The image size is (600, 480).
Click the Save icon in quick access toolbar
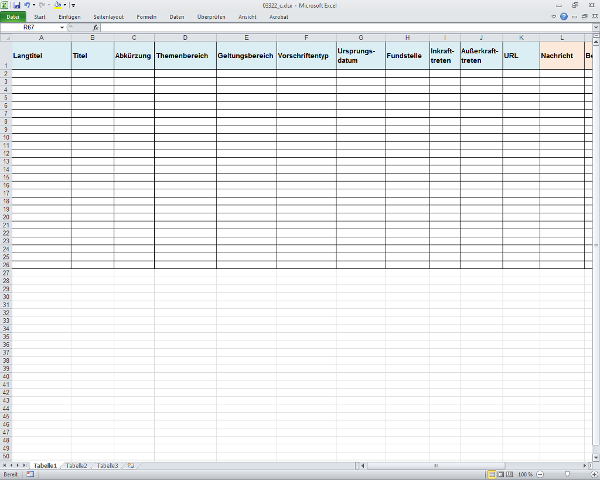(17, 5)
